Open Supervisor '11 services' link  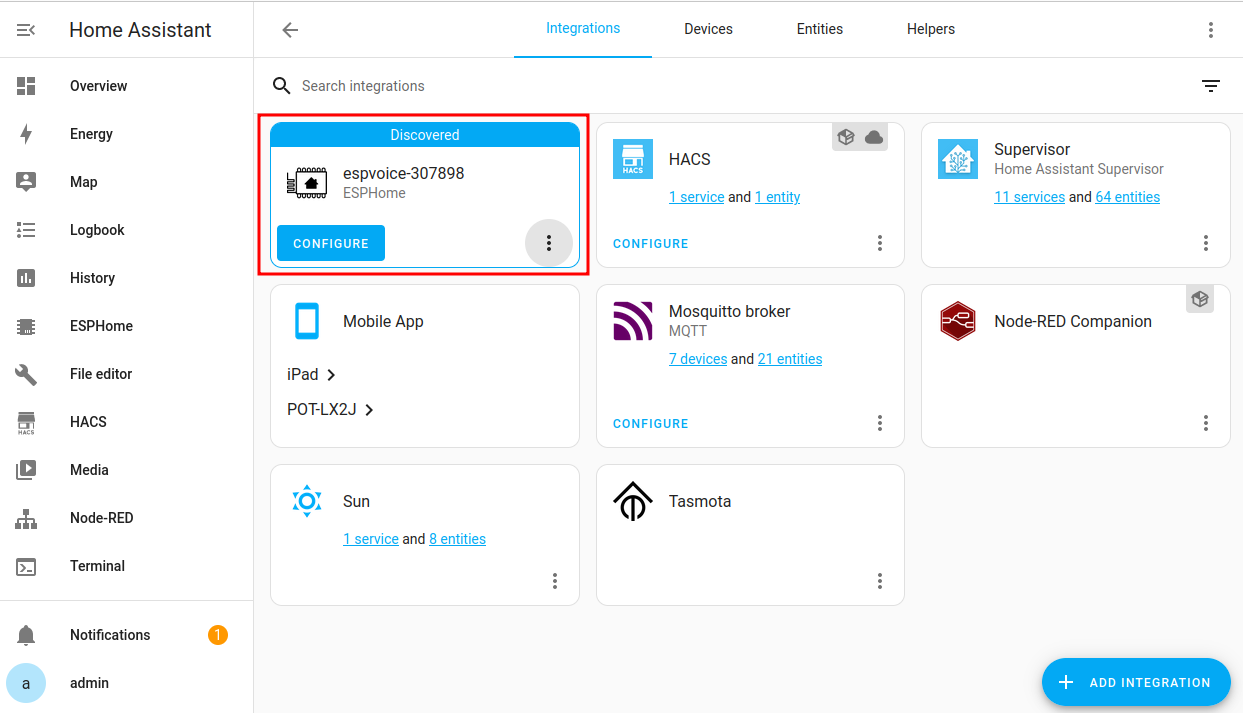click(x=1029, y=197)
